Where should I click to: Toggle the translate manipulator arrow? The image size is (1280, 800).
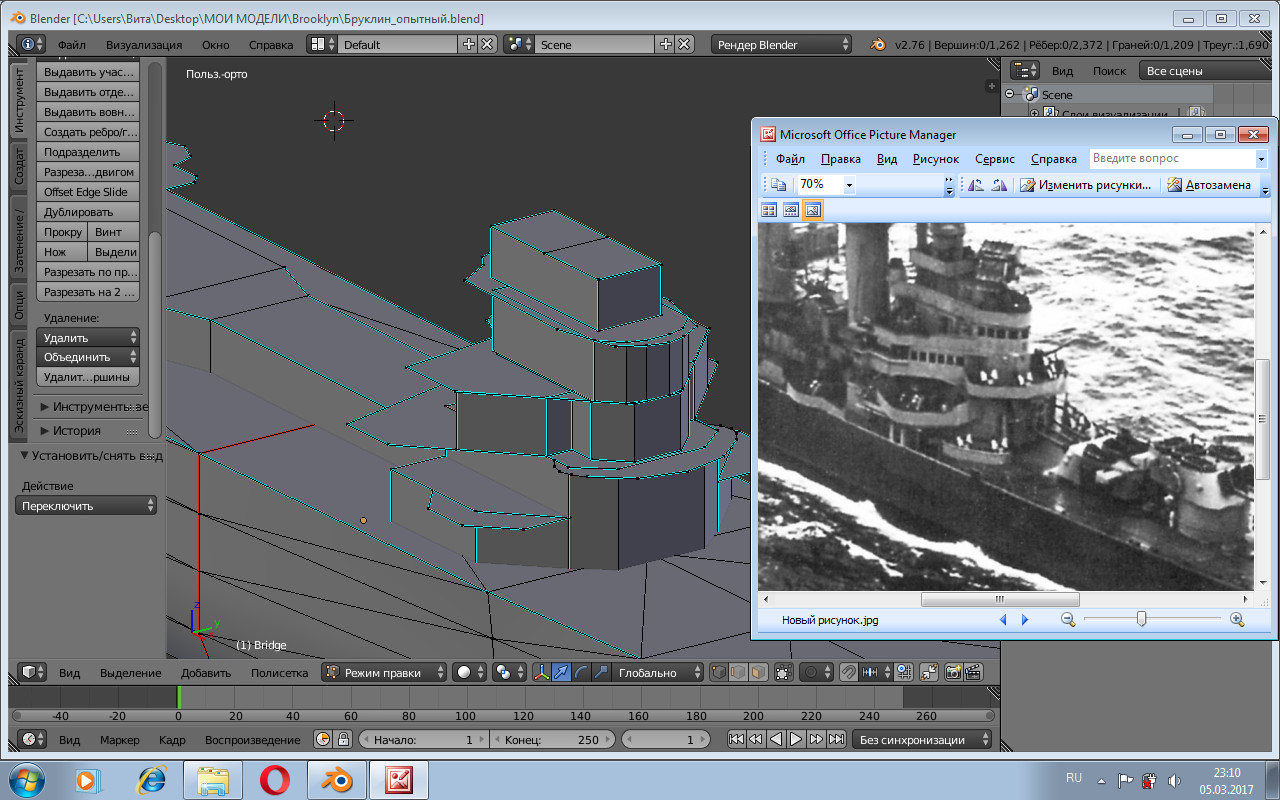coord(561,673)
